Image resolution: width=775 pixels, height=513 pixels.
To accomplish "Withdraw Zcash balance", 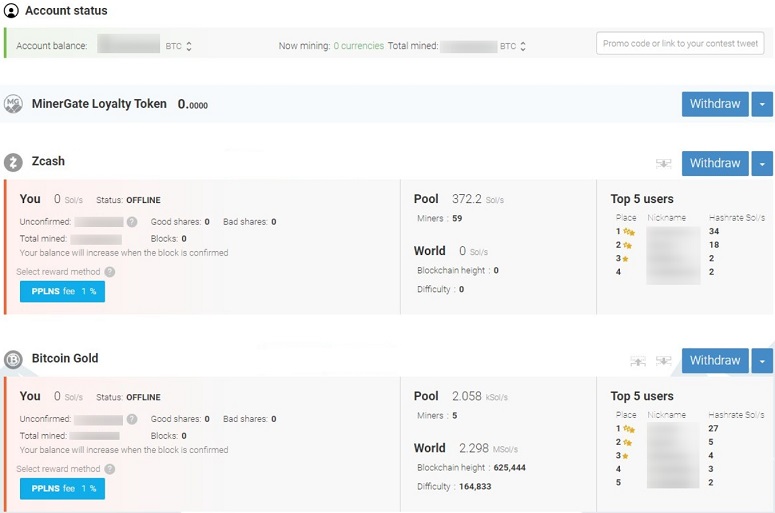I will pos(715,164).
